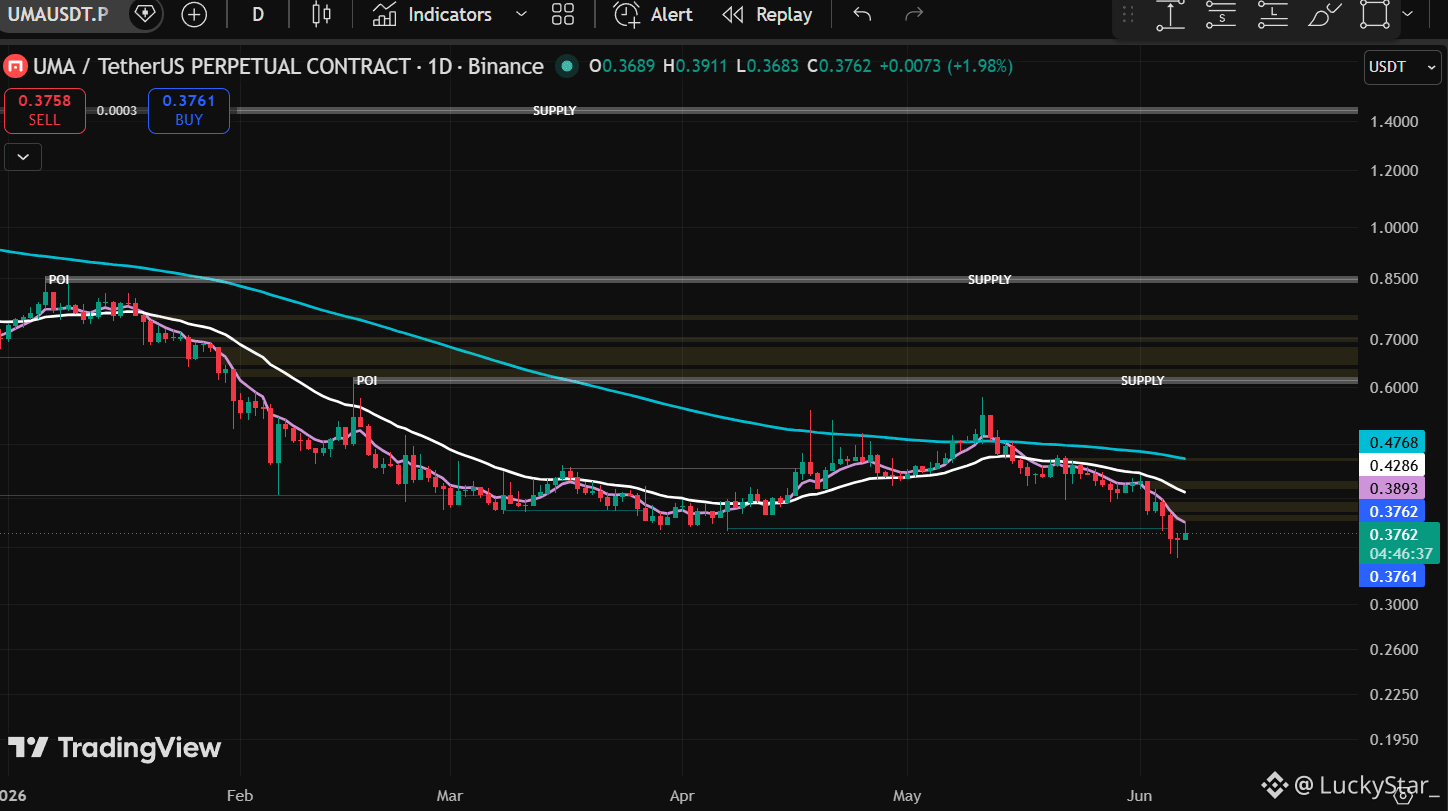Click the Apr label on time axis
This screenshot has height=811, width=1448.
(x=682, y=796)
